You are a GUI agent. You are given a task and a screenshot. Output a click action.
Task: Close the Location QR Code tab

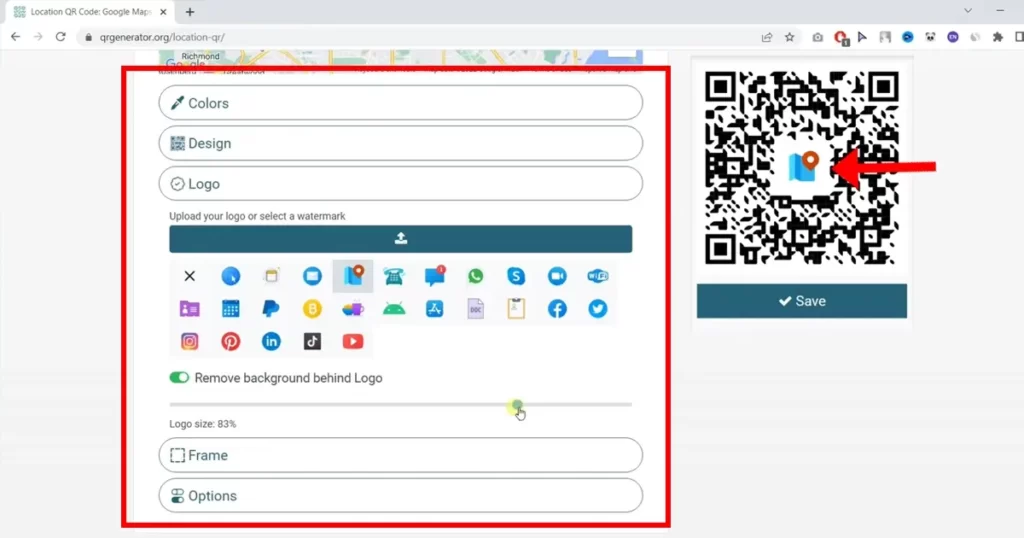(x=163, y=12)
